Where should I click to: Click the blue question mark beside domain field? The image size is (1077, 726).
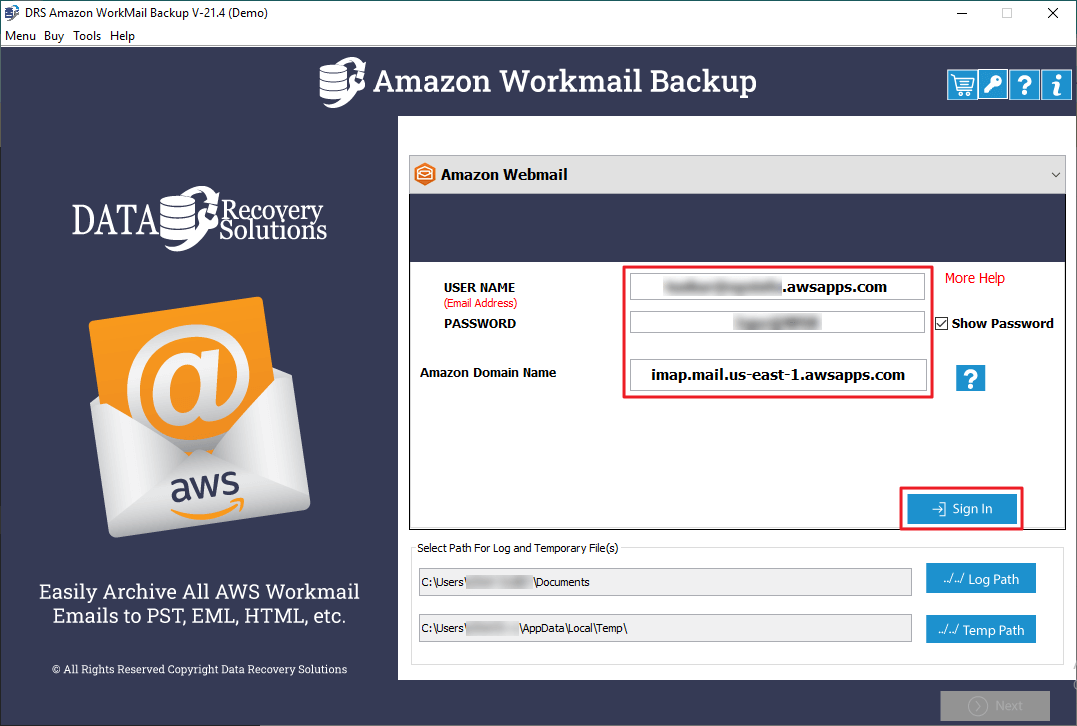970,378
